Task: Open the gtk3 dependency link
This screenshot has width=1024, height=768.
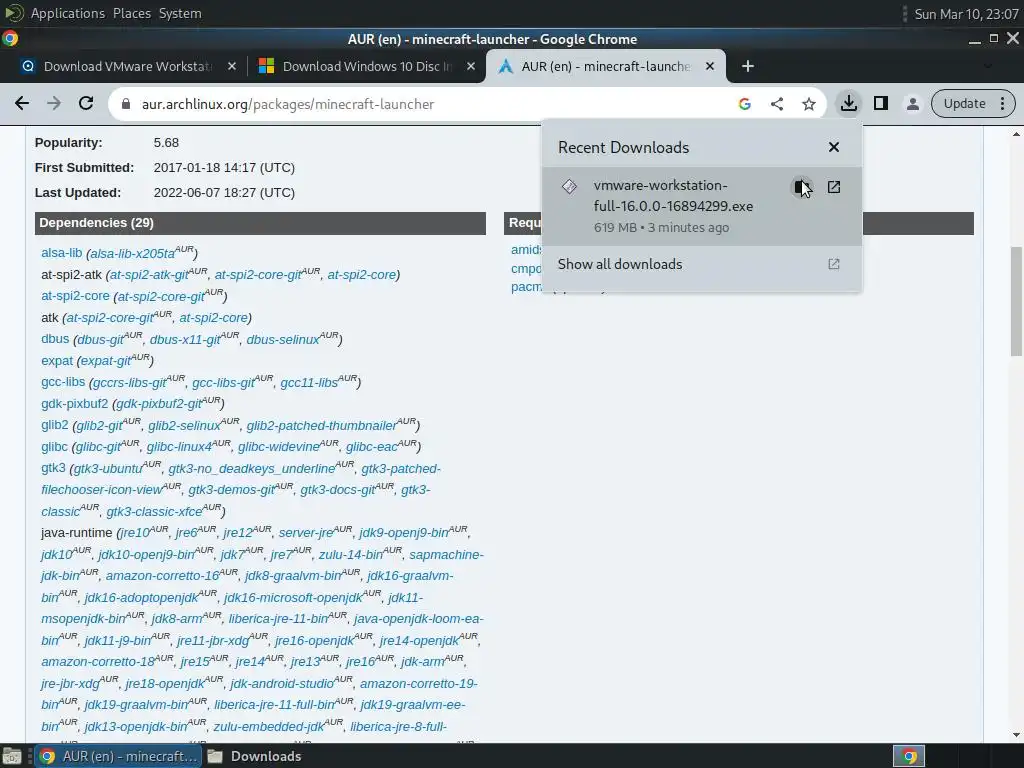Action: (53, 468)
